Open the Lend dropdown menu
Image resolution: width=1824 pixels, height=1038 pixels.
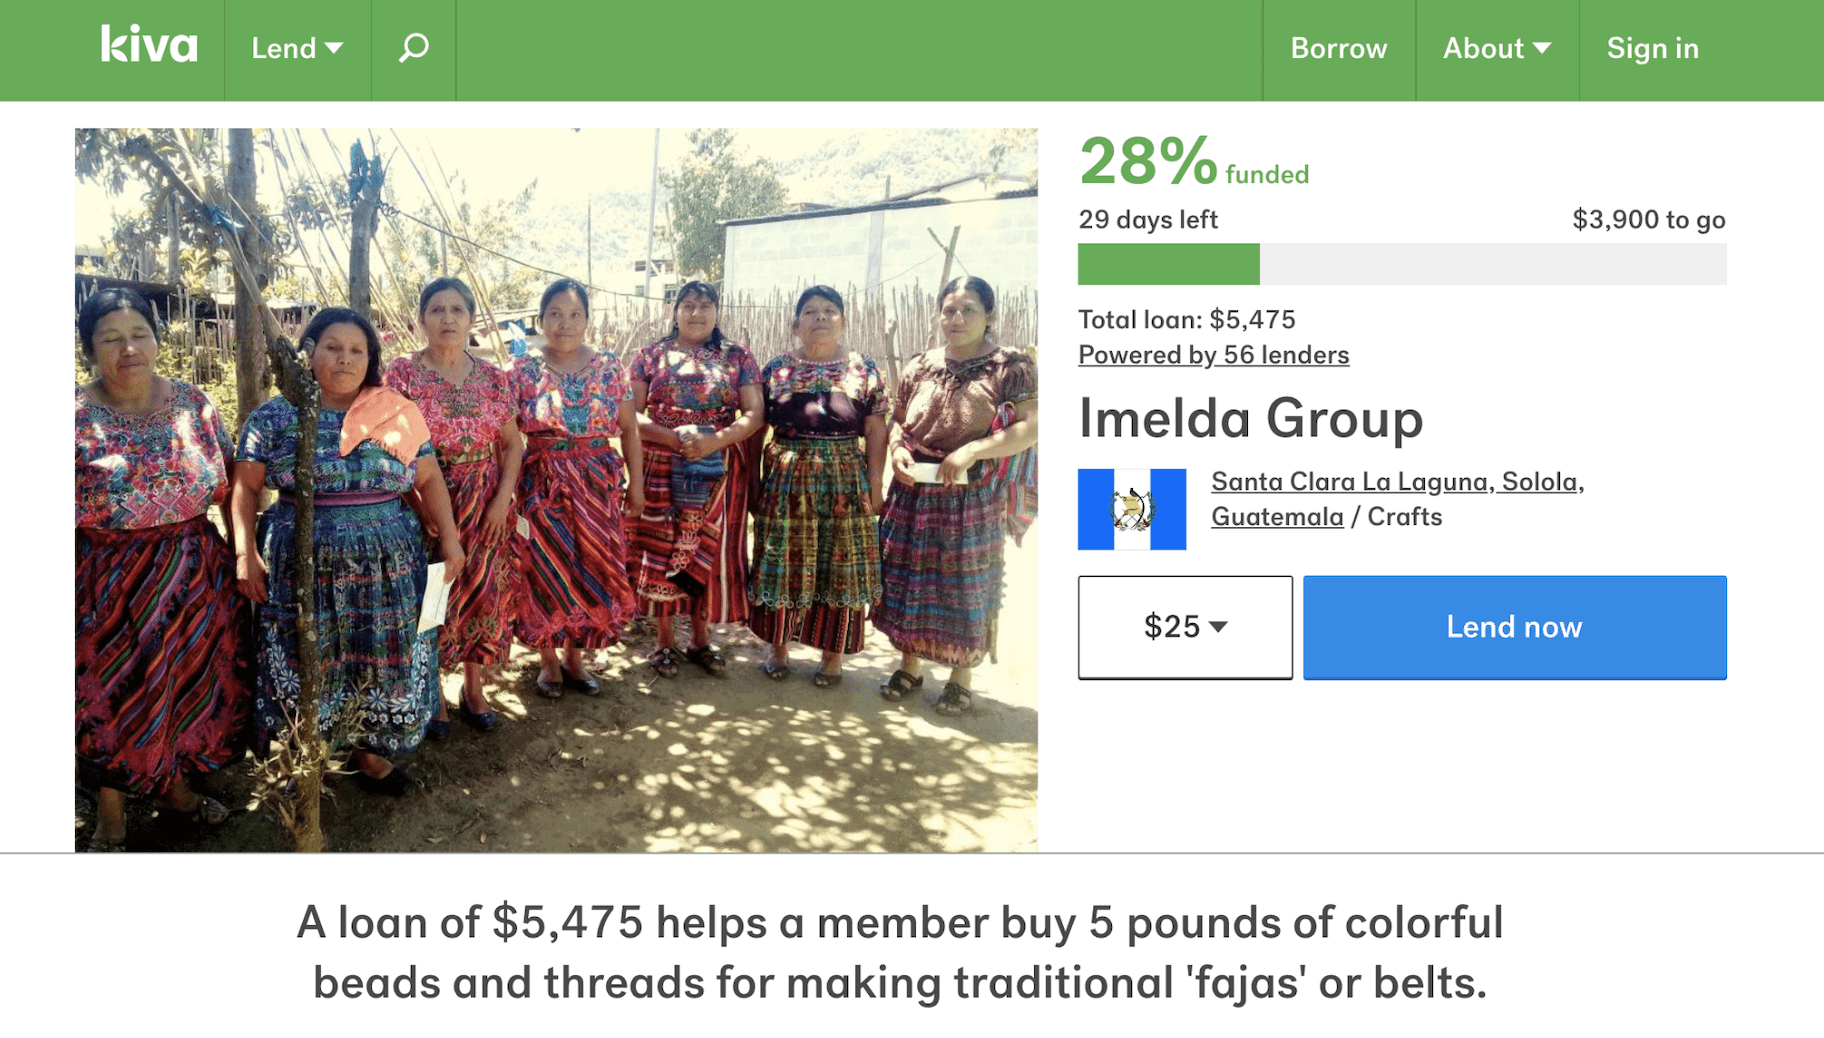[295, 46]
